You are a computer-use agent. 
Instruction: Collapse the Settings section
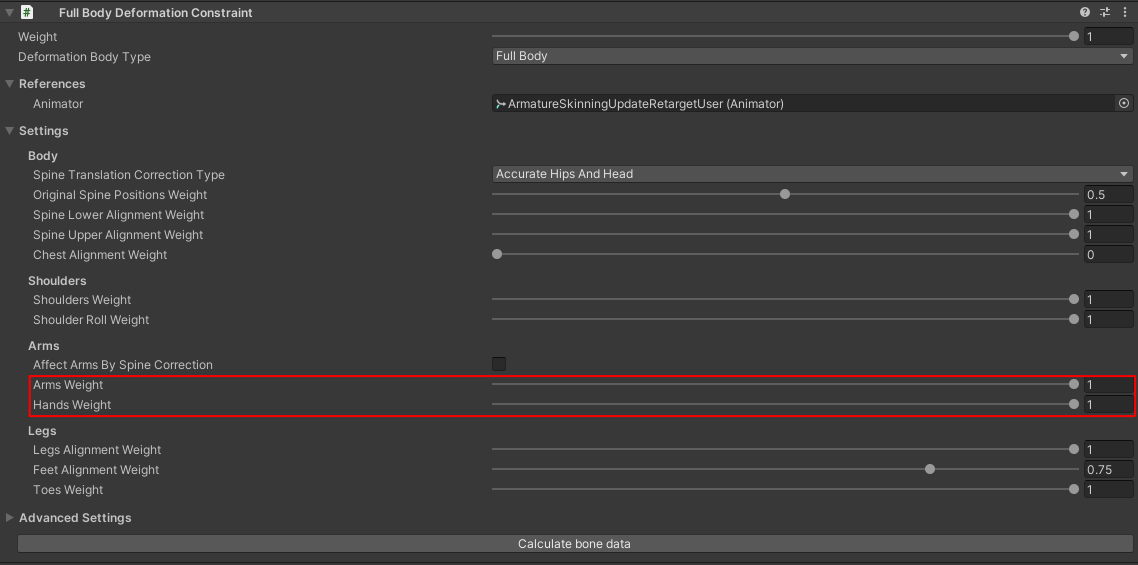9,131
